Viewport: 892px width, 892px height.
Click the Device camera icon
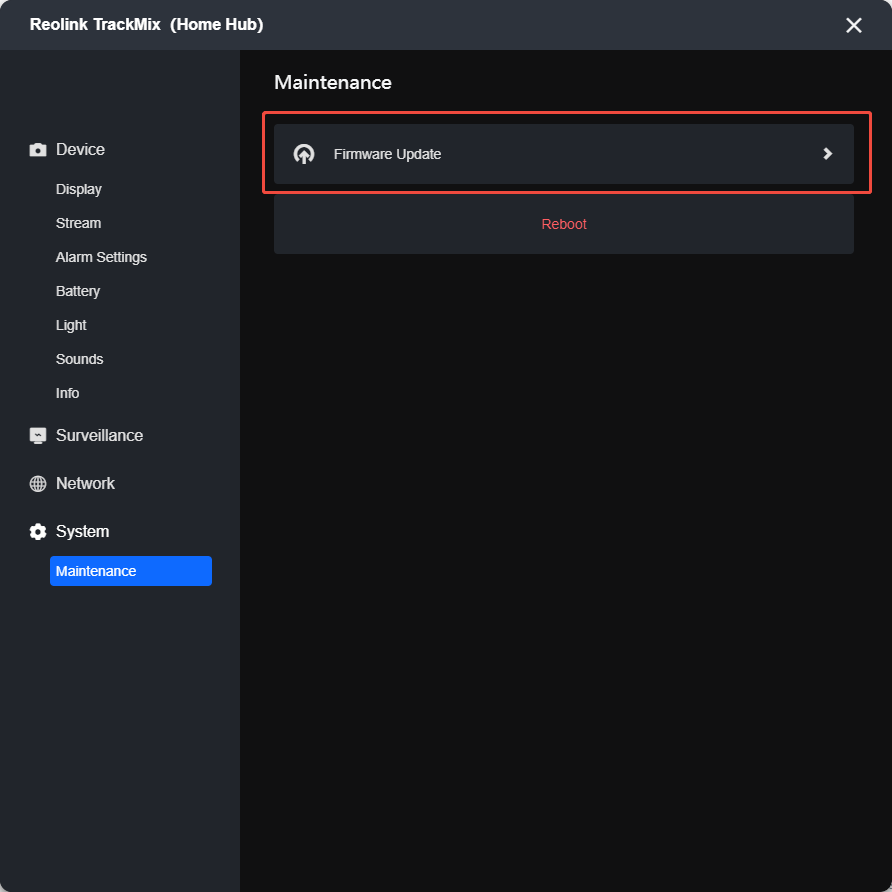pos(38,150)
